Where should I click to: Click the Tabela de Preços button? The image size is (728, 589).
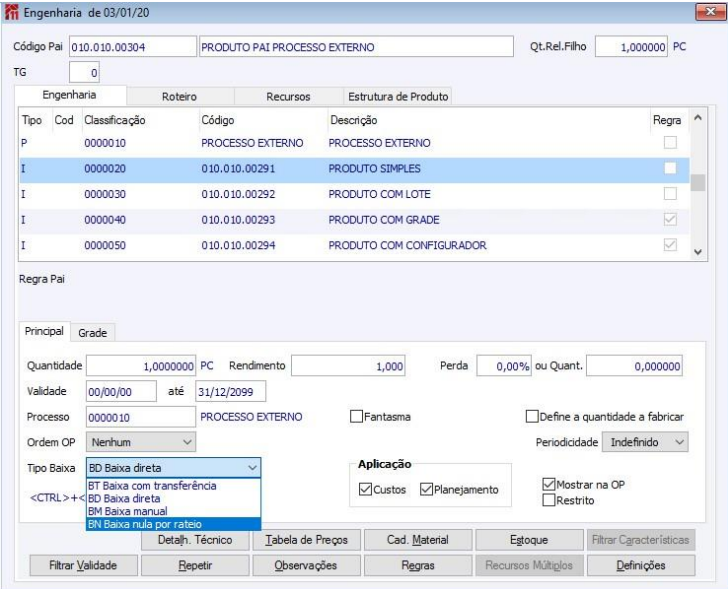[x=305, y=540]
